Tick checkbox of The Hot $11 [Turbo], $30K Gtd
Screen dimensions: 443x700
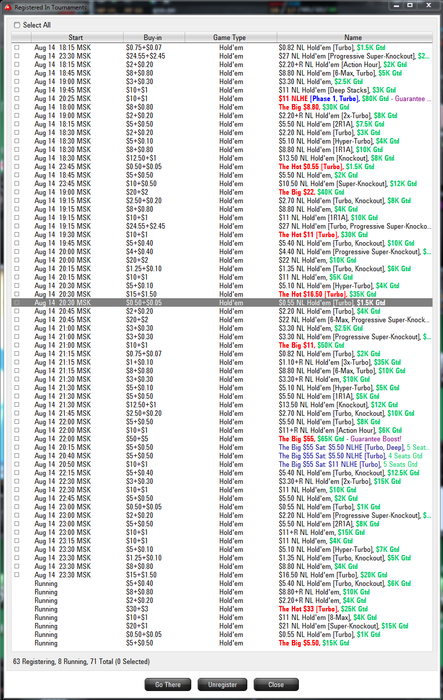(x=17, y=234)
